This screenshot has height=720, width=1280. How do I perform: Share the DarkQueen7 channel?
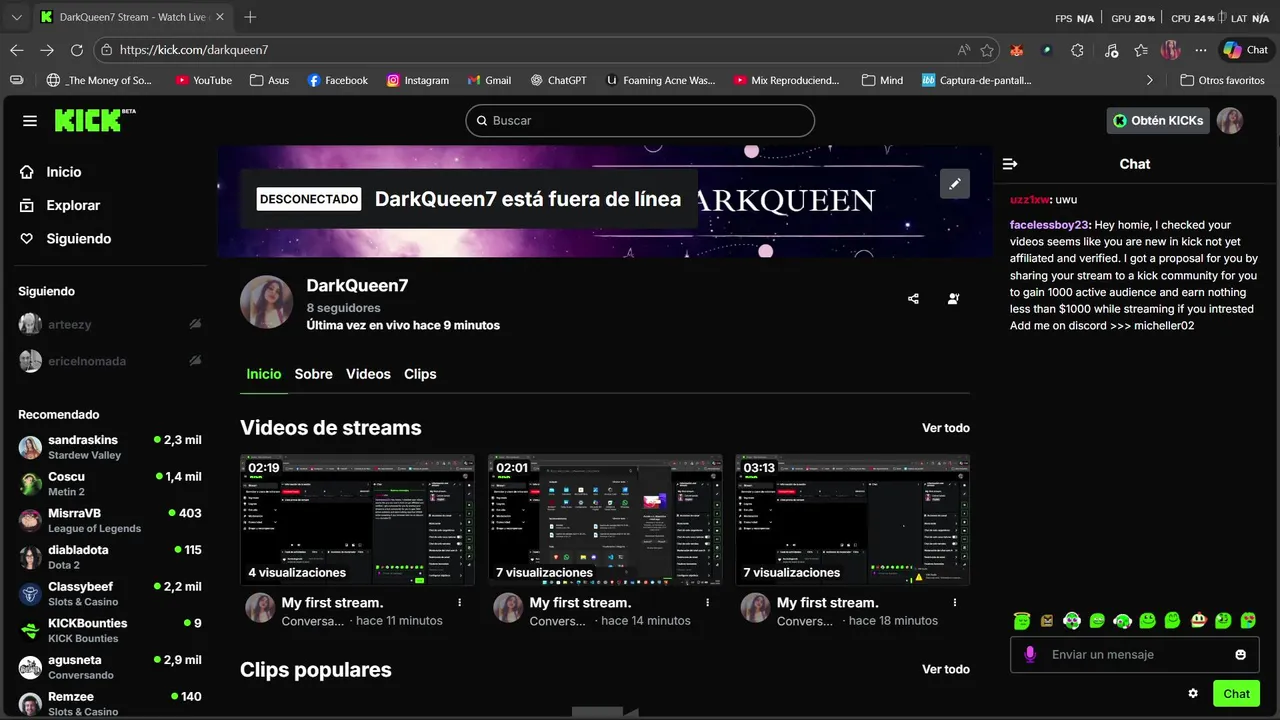point(913,299)
